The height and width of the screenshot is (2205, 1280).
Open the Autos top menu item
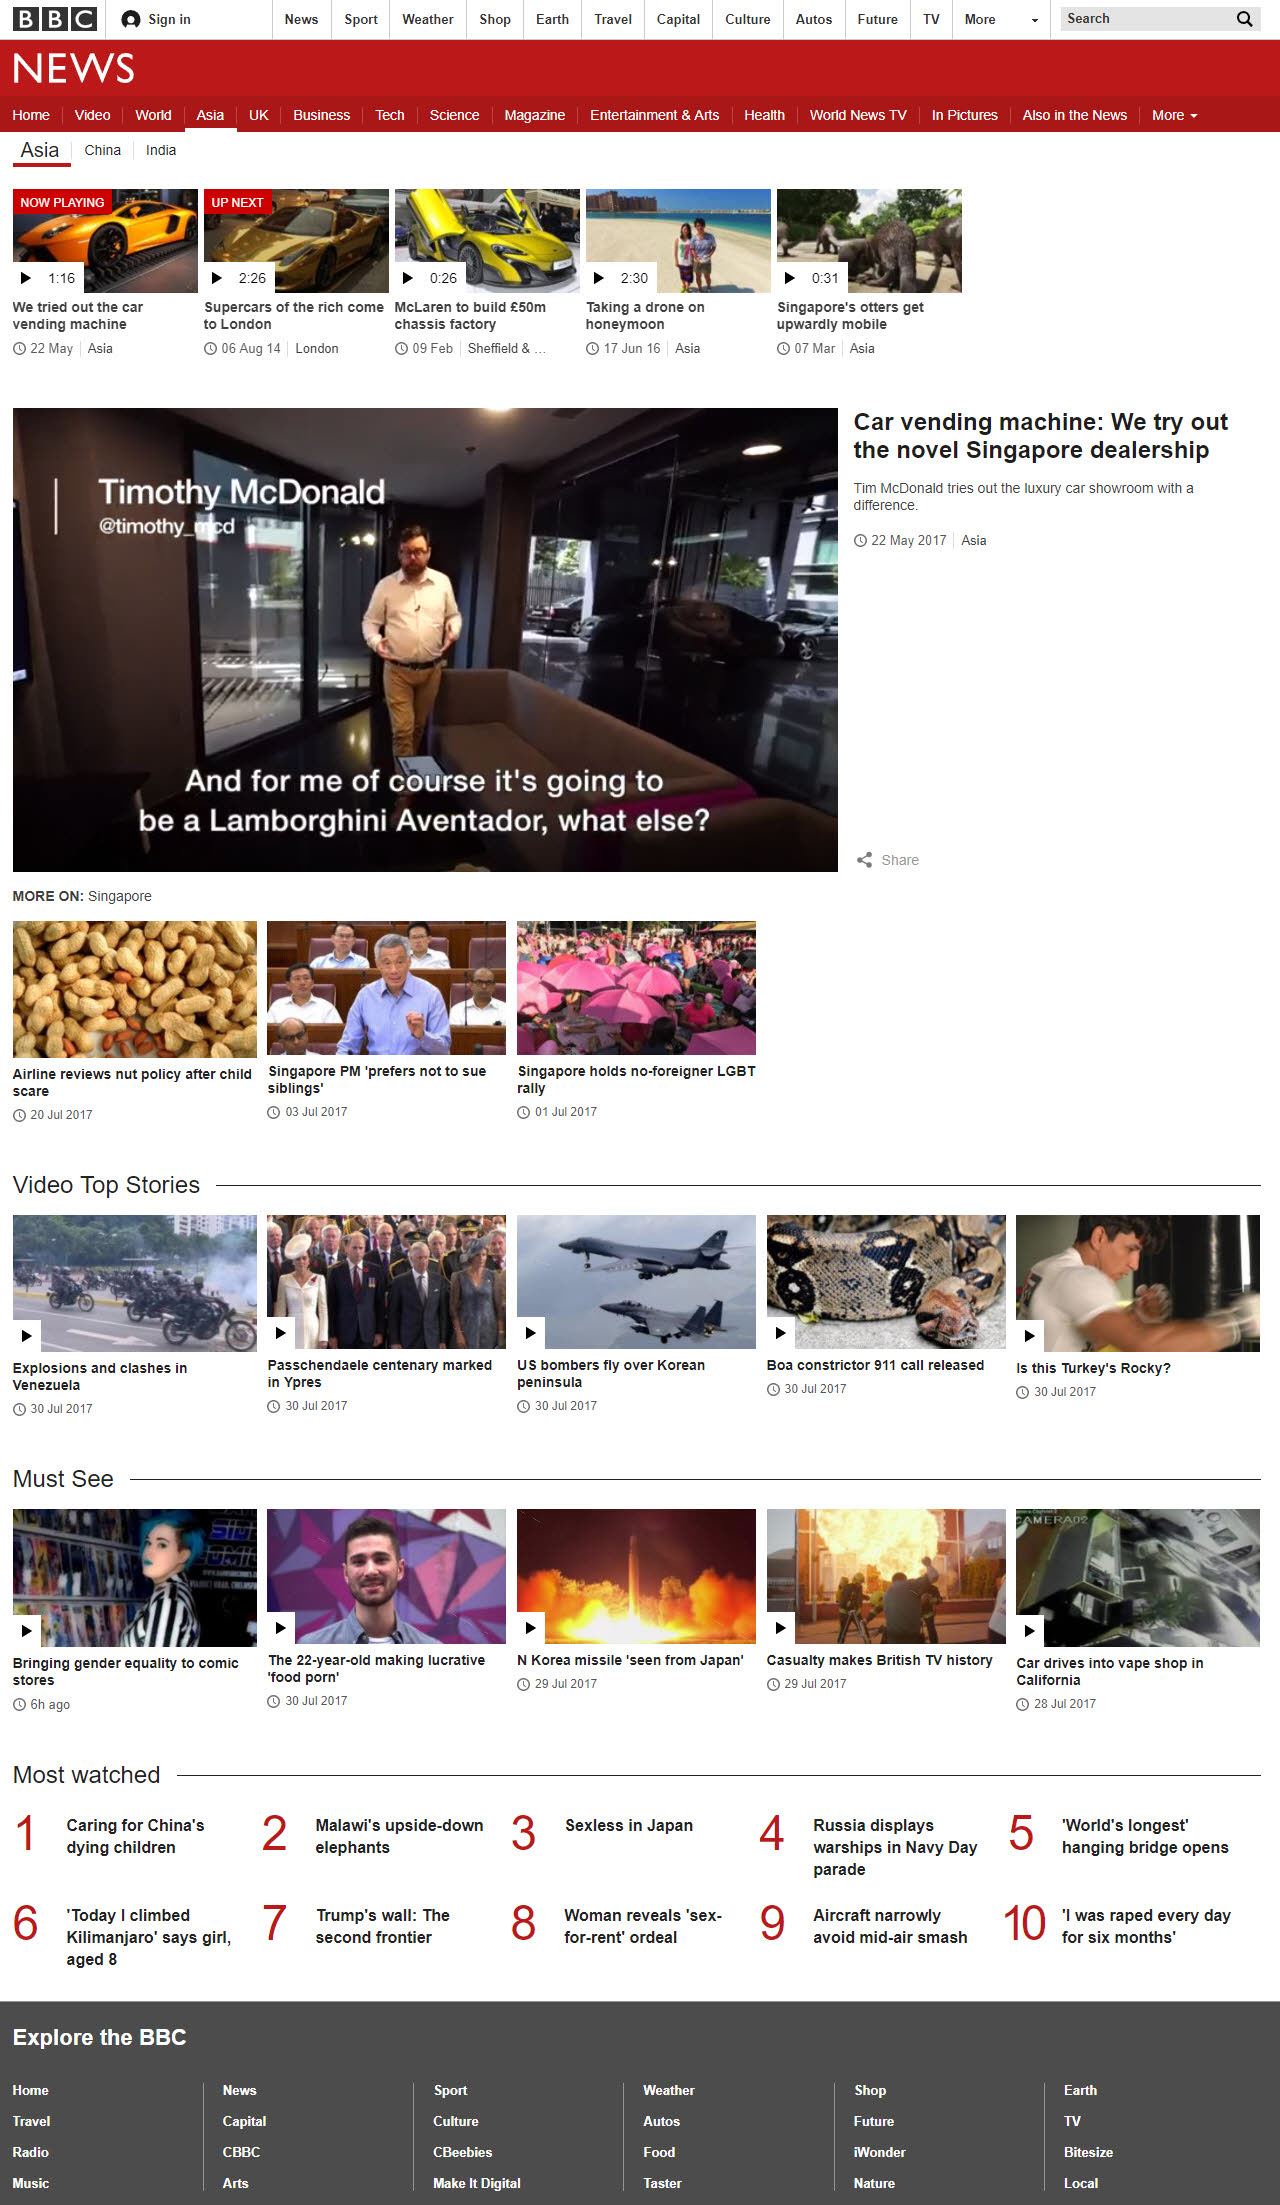[x=814, y=19]
